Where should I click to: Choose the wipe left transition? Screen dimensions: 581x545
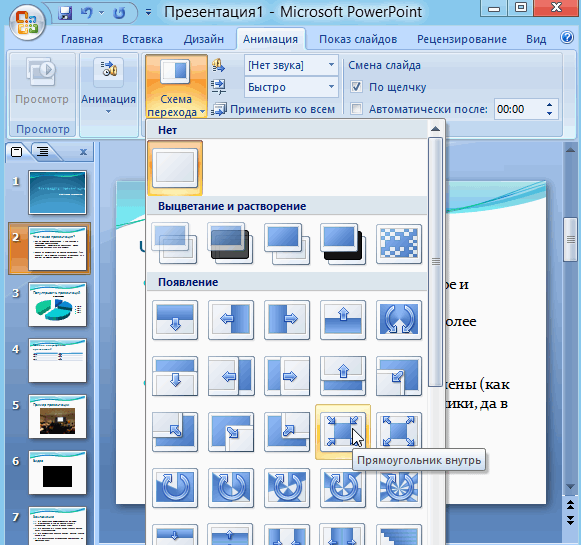(231, 320)
